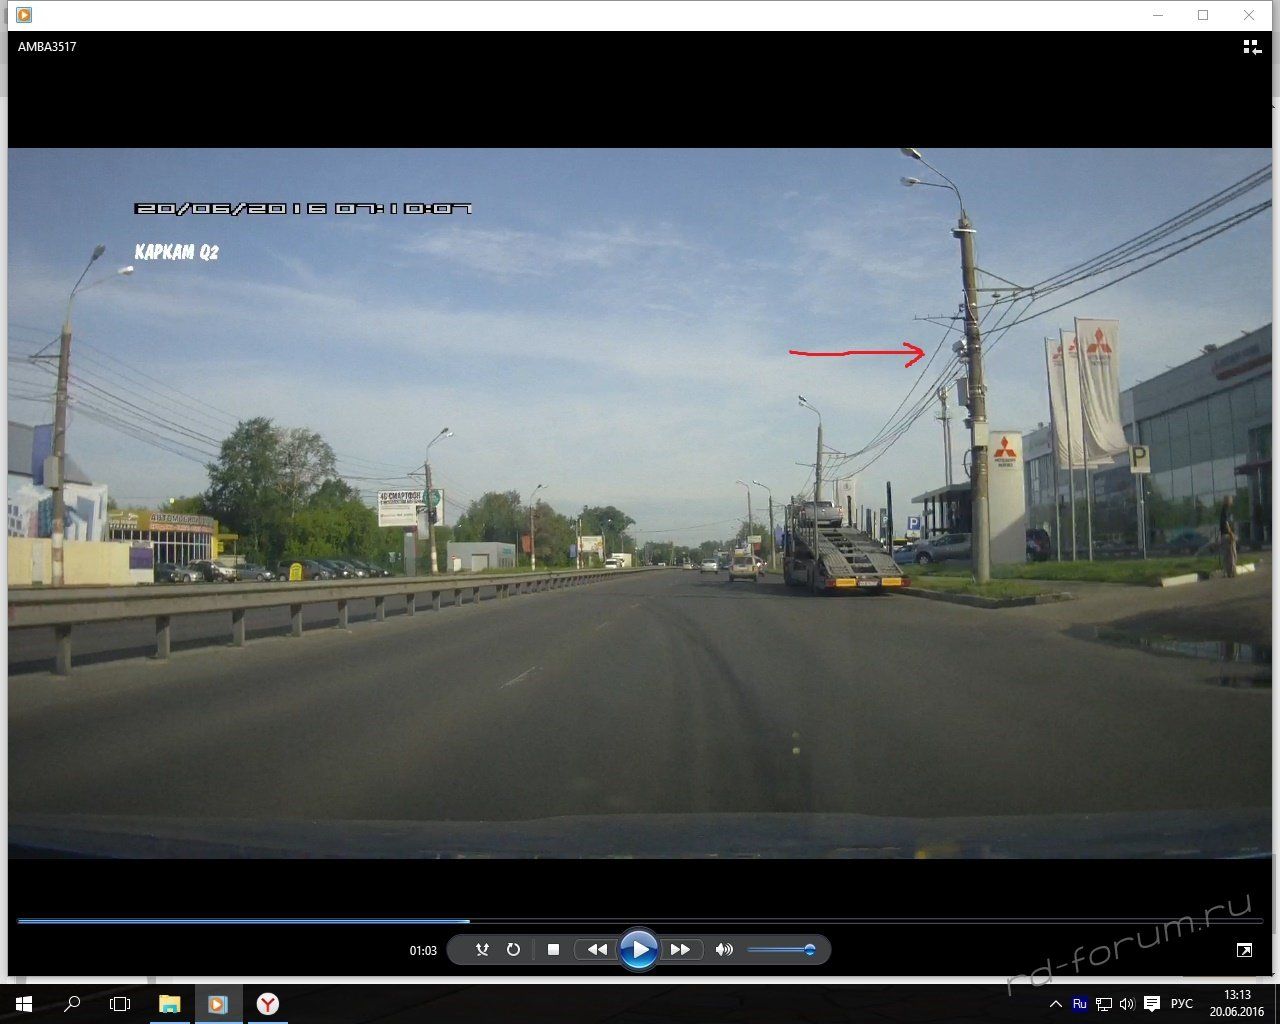Open Task View
Screen dimensions: 1280x1024
(x=120, y=1004)
